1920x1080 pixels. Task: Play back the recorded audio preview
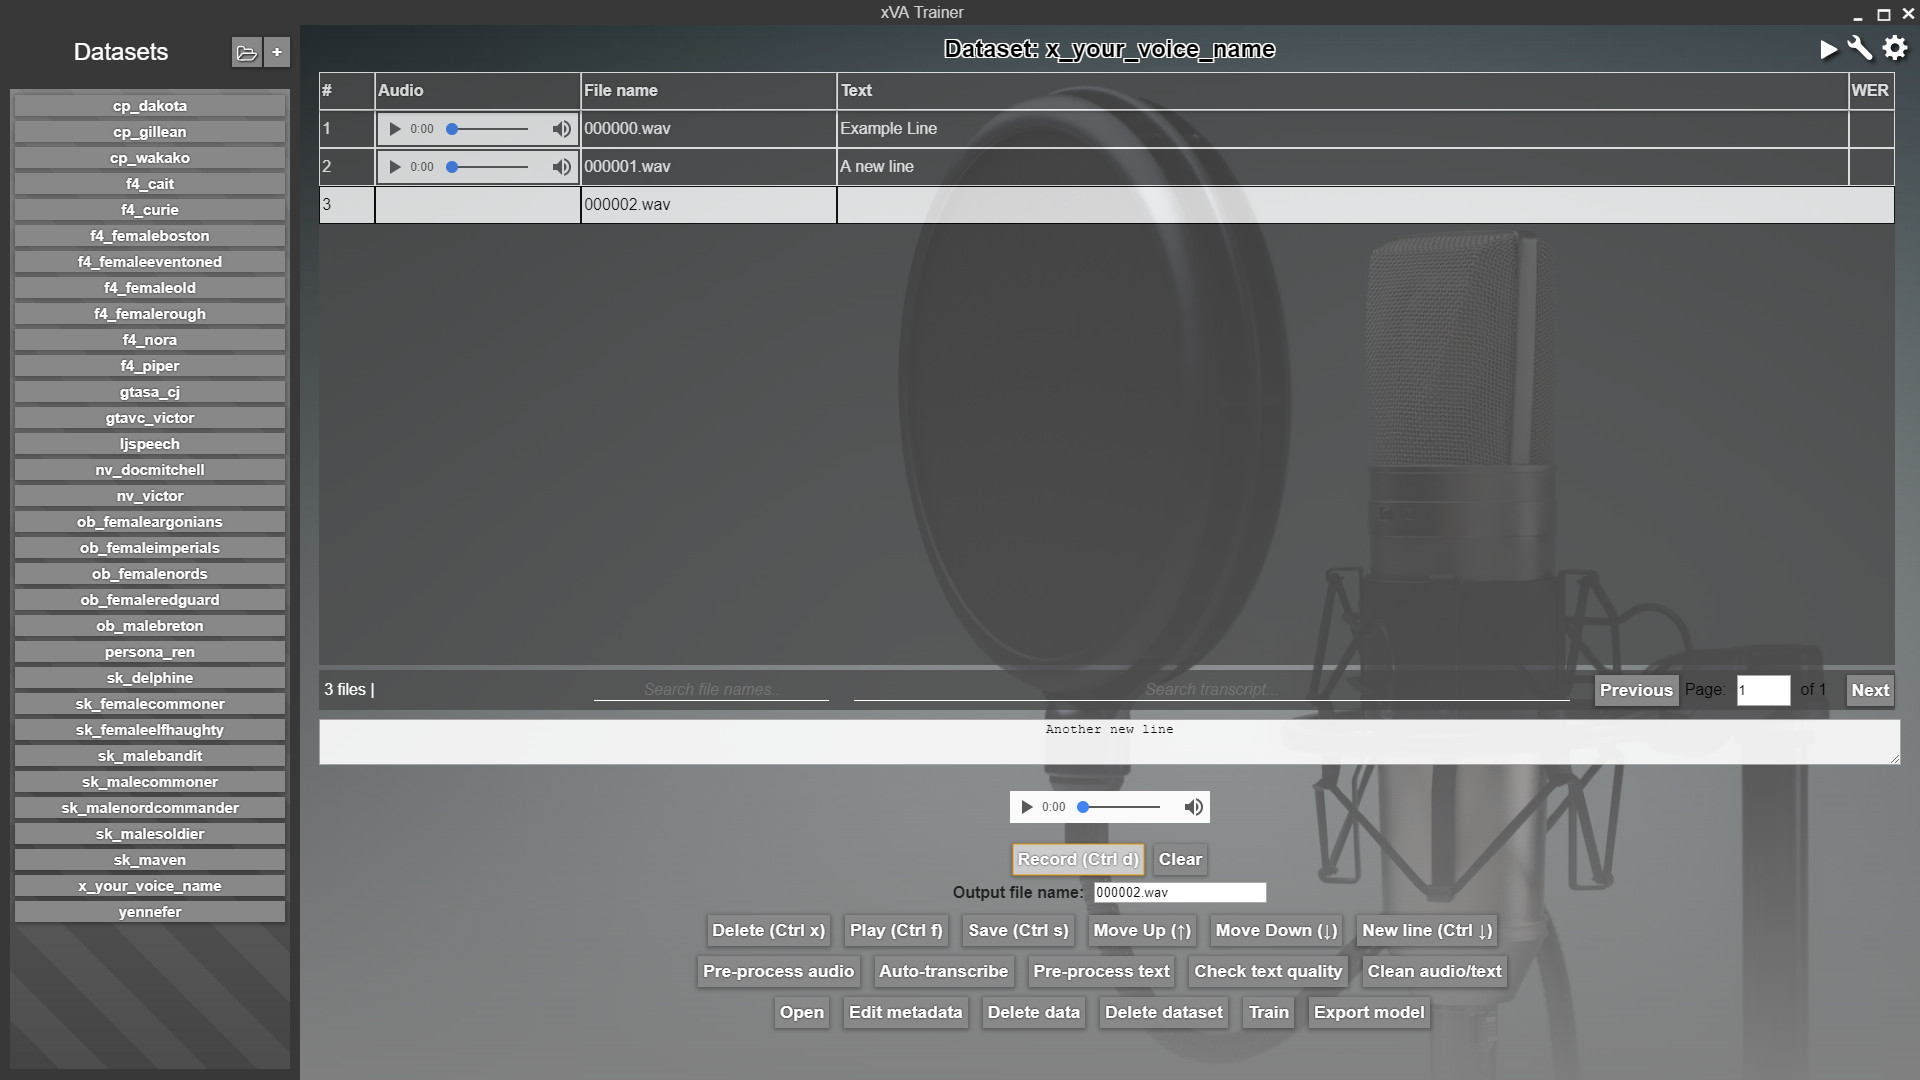(1027, 807)
